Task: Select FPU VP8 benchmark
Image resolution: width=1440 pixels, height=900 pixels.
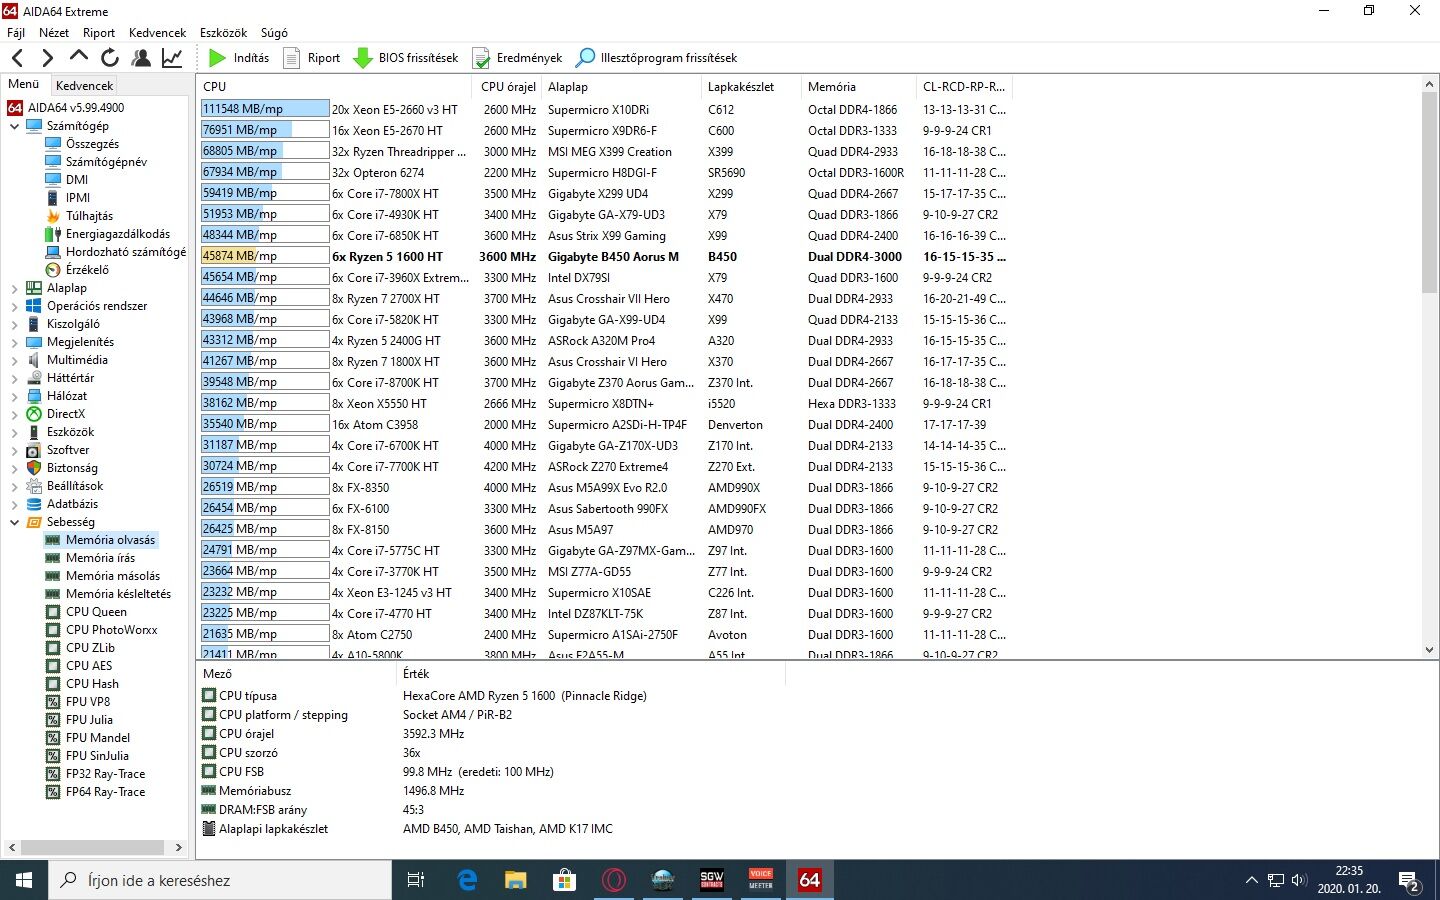Action: point(88,702)
